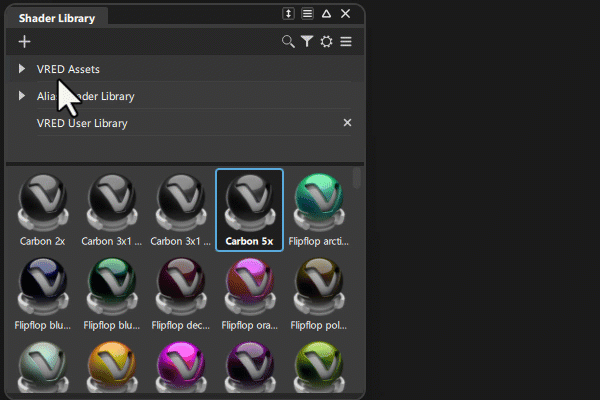Select the olive green material ball in bottom row
The height and width of the screenshot is (400, 600).
319,367
